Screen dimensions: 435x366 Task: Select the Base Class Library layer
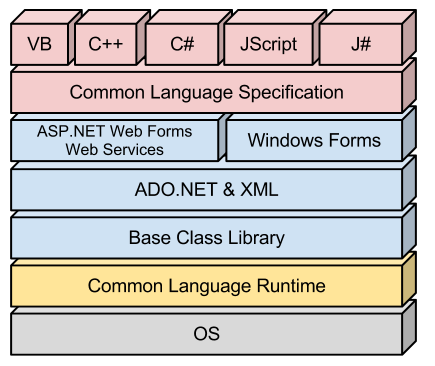207,238
